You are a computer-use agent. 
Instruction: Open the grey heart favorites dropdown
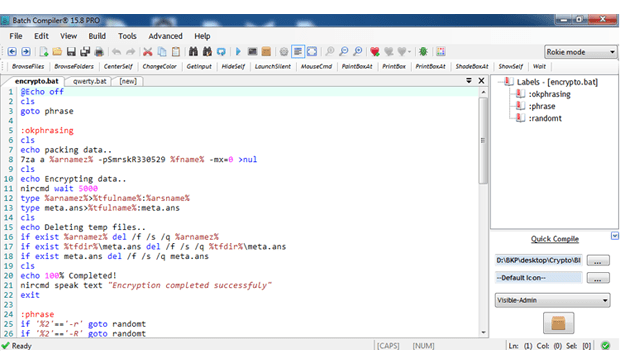click(x=404, y=52)
